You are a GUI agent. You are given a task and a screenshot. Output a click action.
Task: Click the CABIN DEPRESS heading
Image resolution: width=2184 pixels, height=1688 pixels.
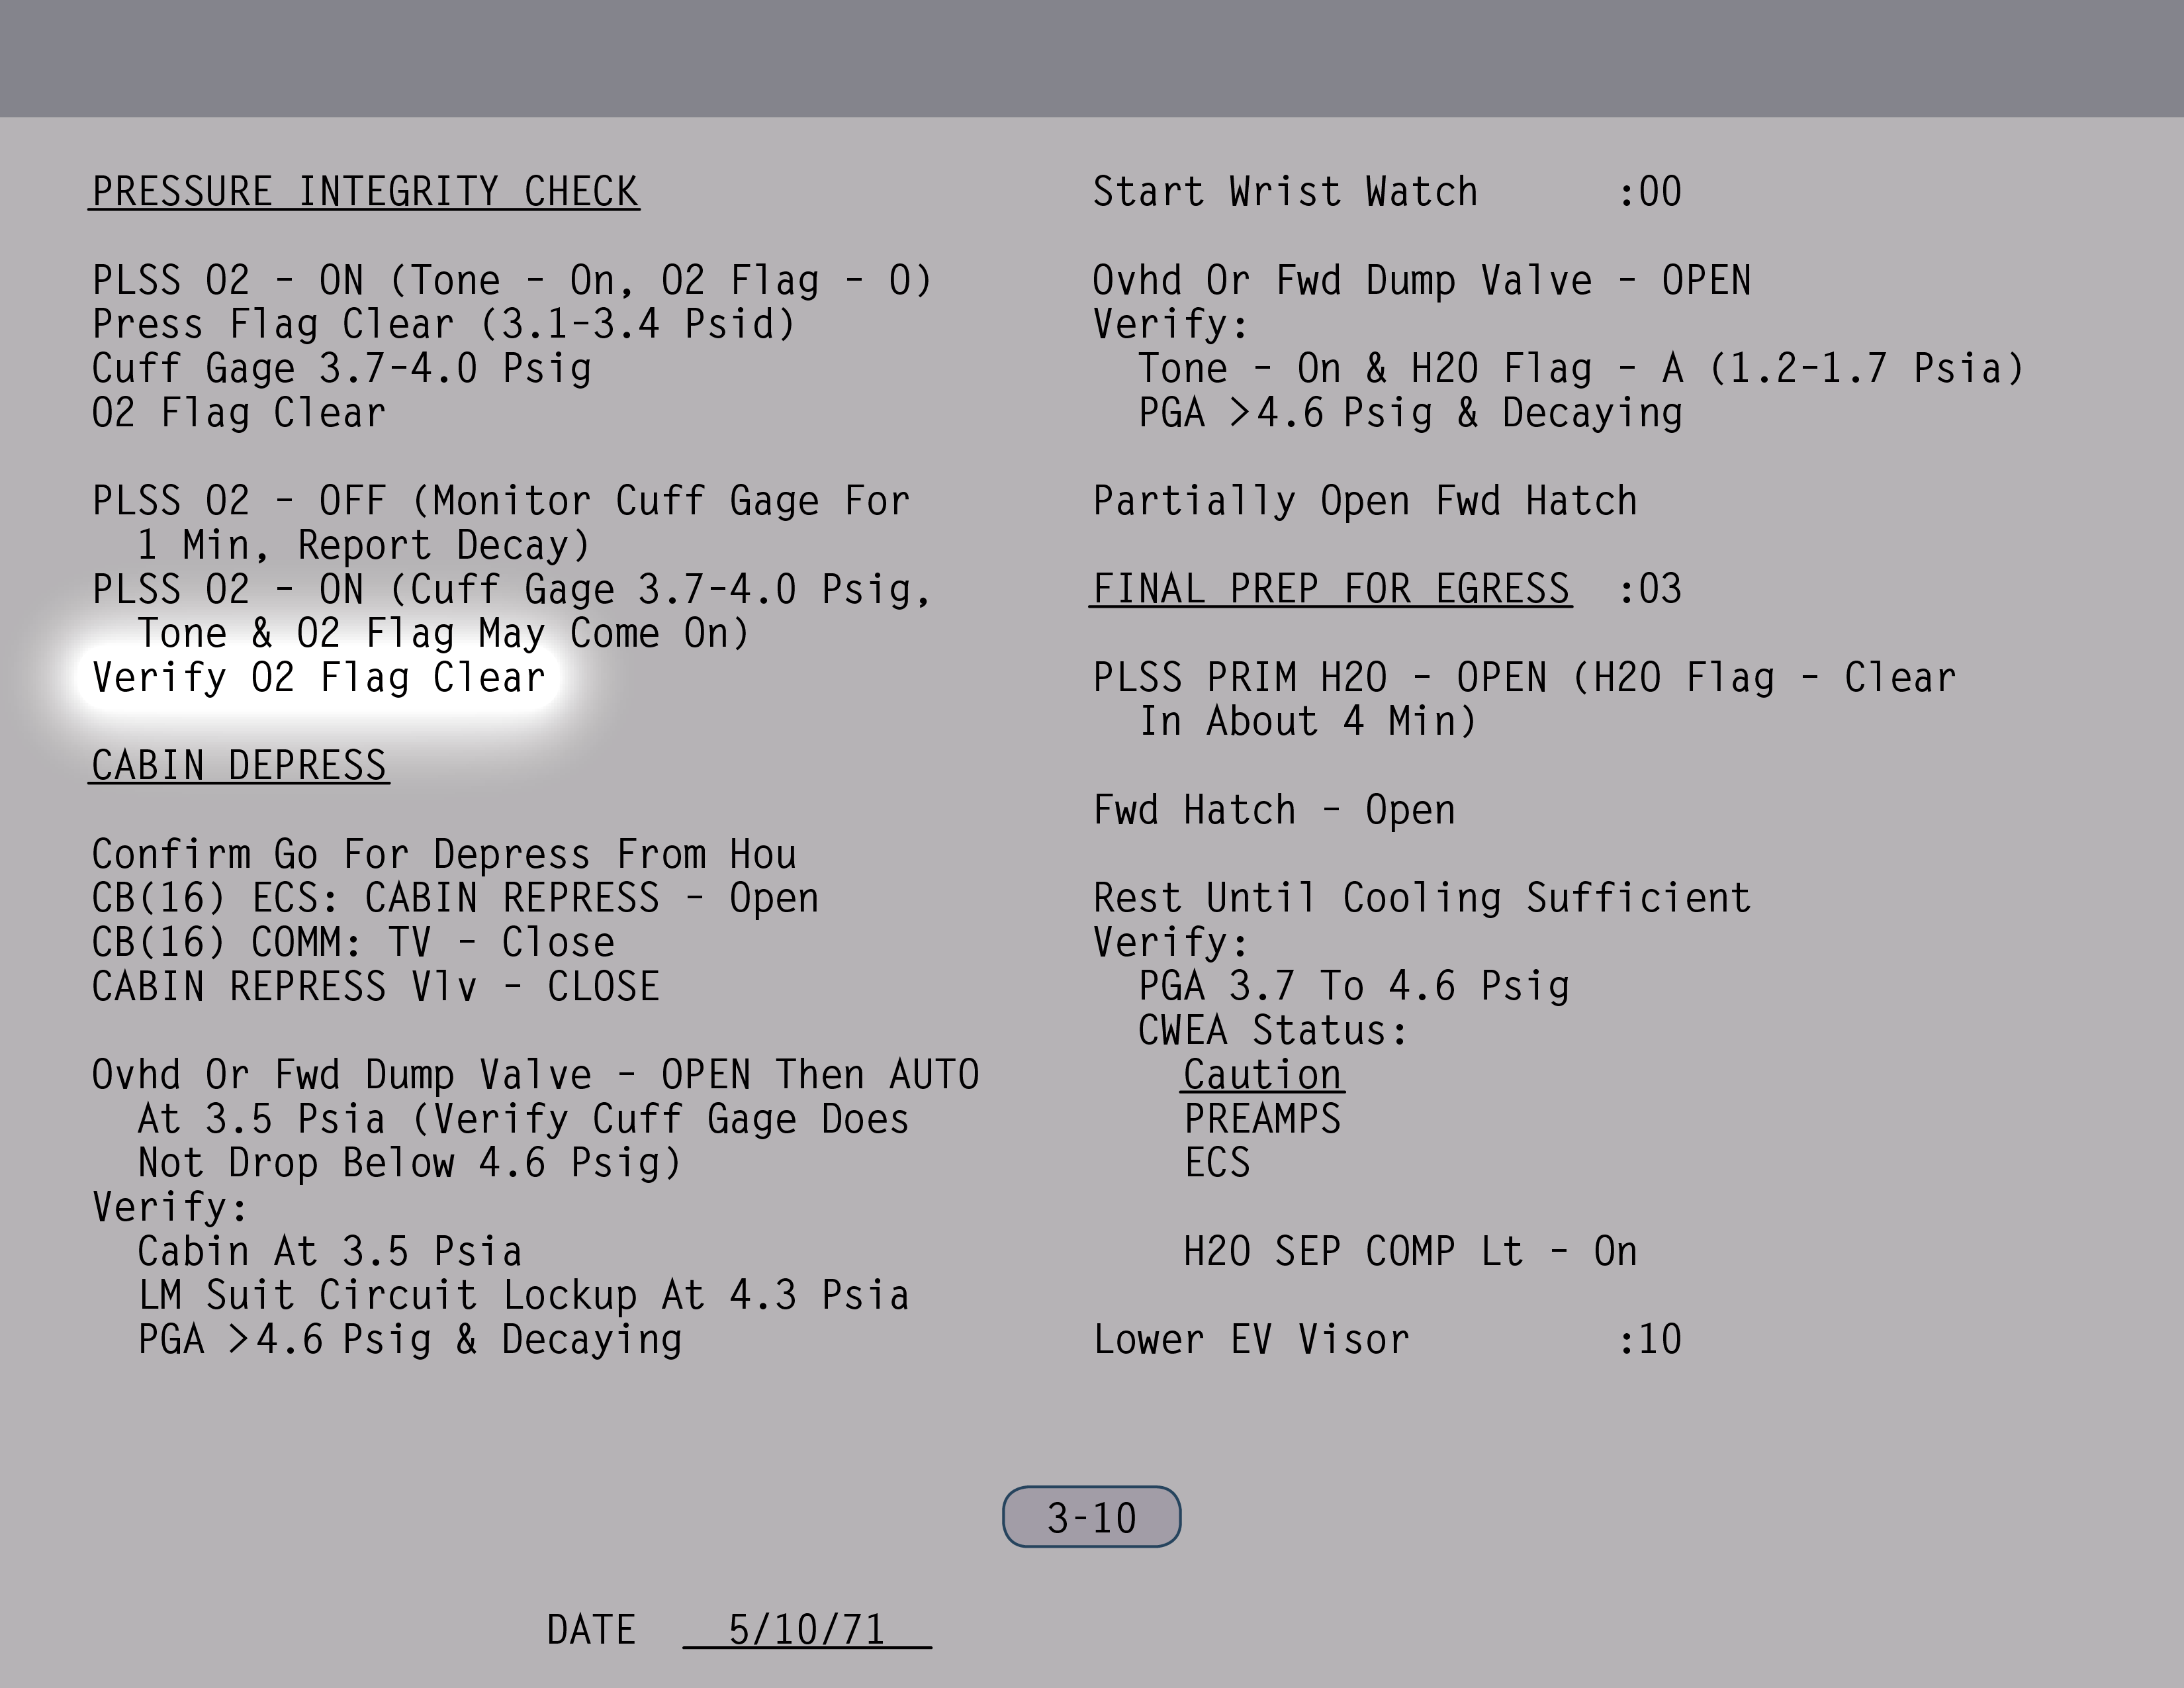pos(239,766)
